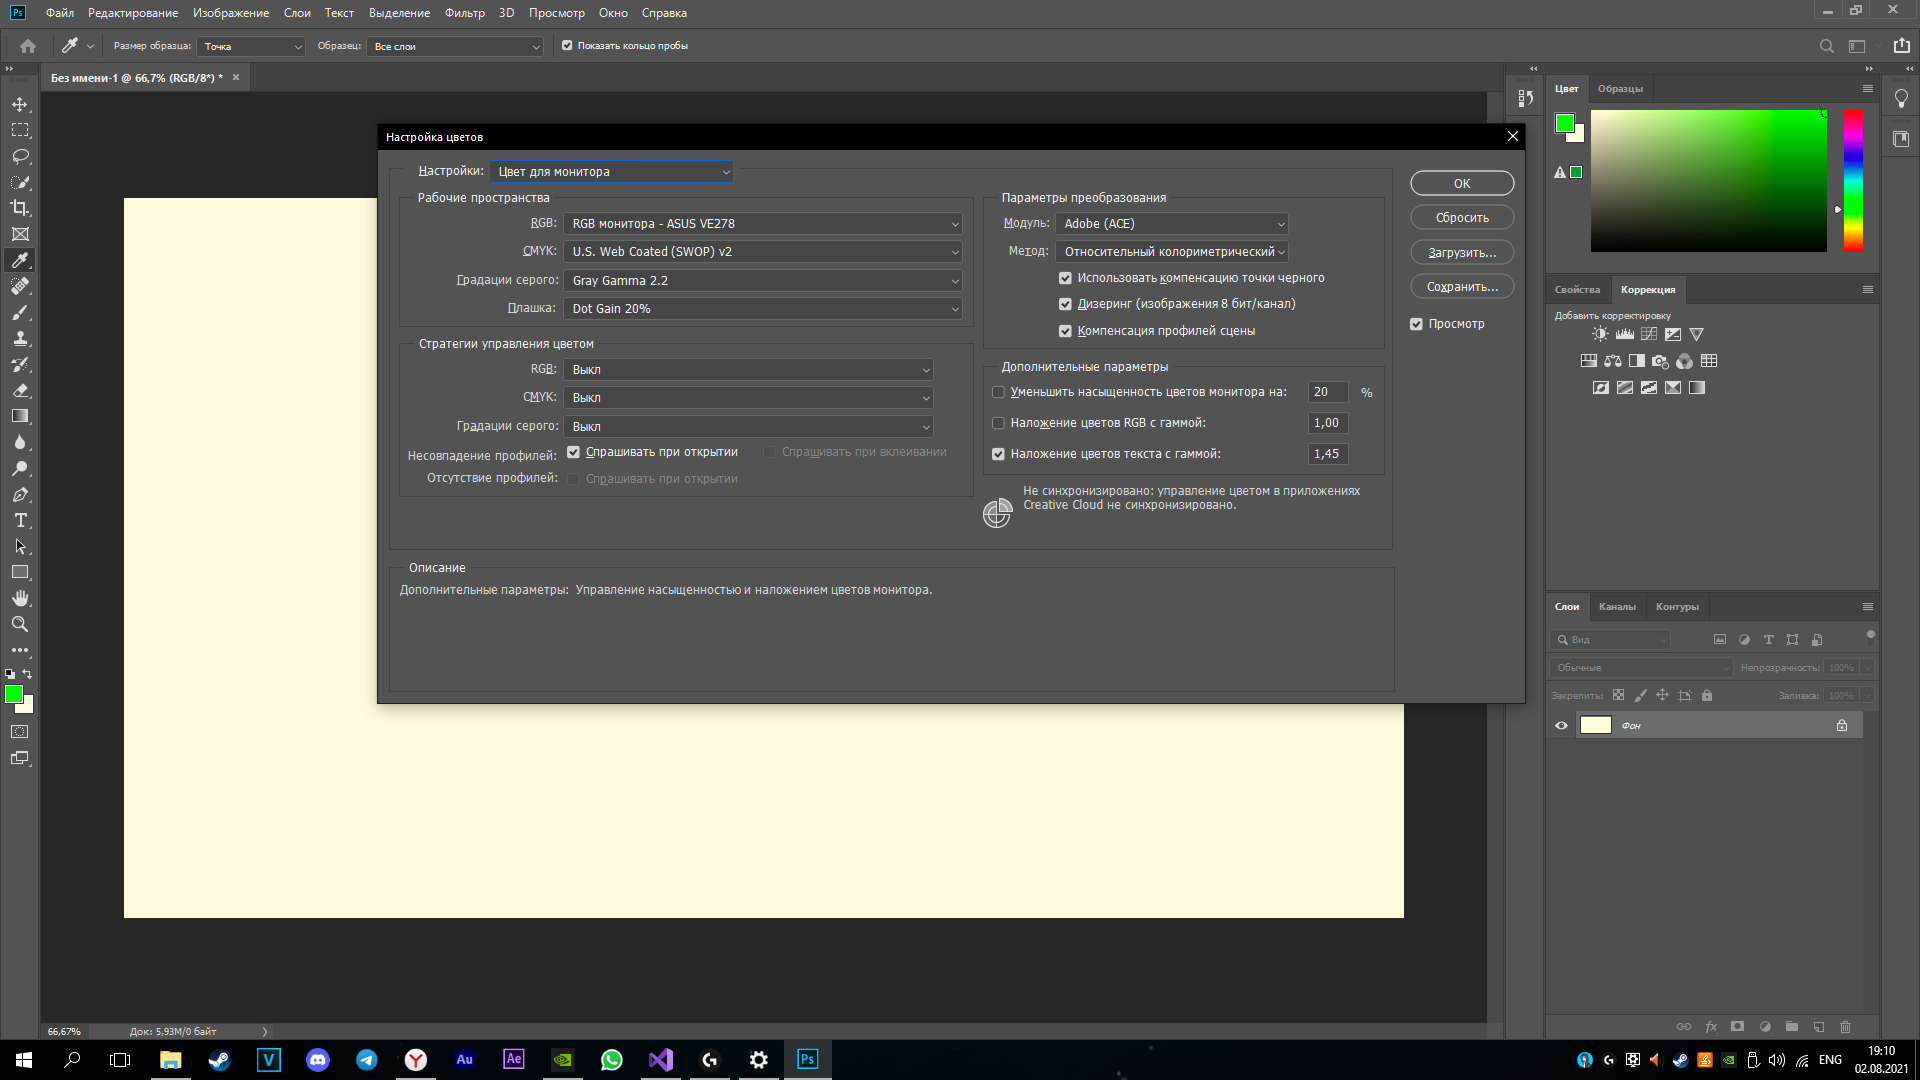This screenshot has height=1080, width=1920.
Task: Open the 'Размер образца' Точка dropdown
Action: tap(251, 46)
